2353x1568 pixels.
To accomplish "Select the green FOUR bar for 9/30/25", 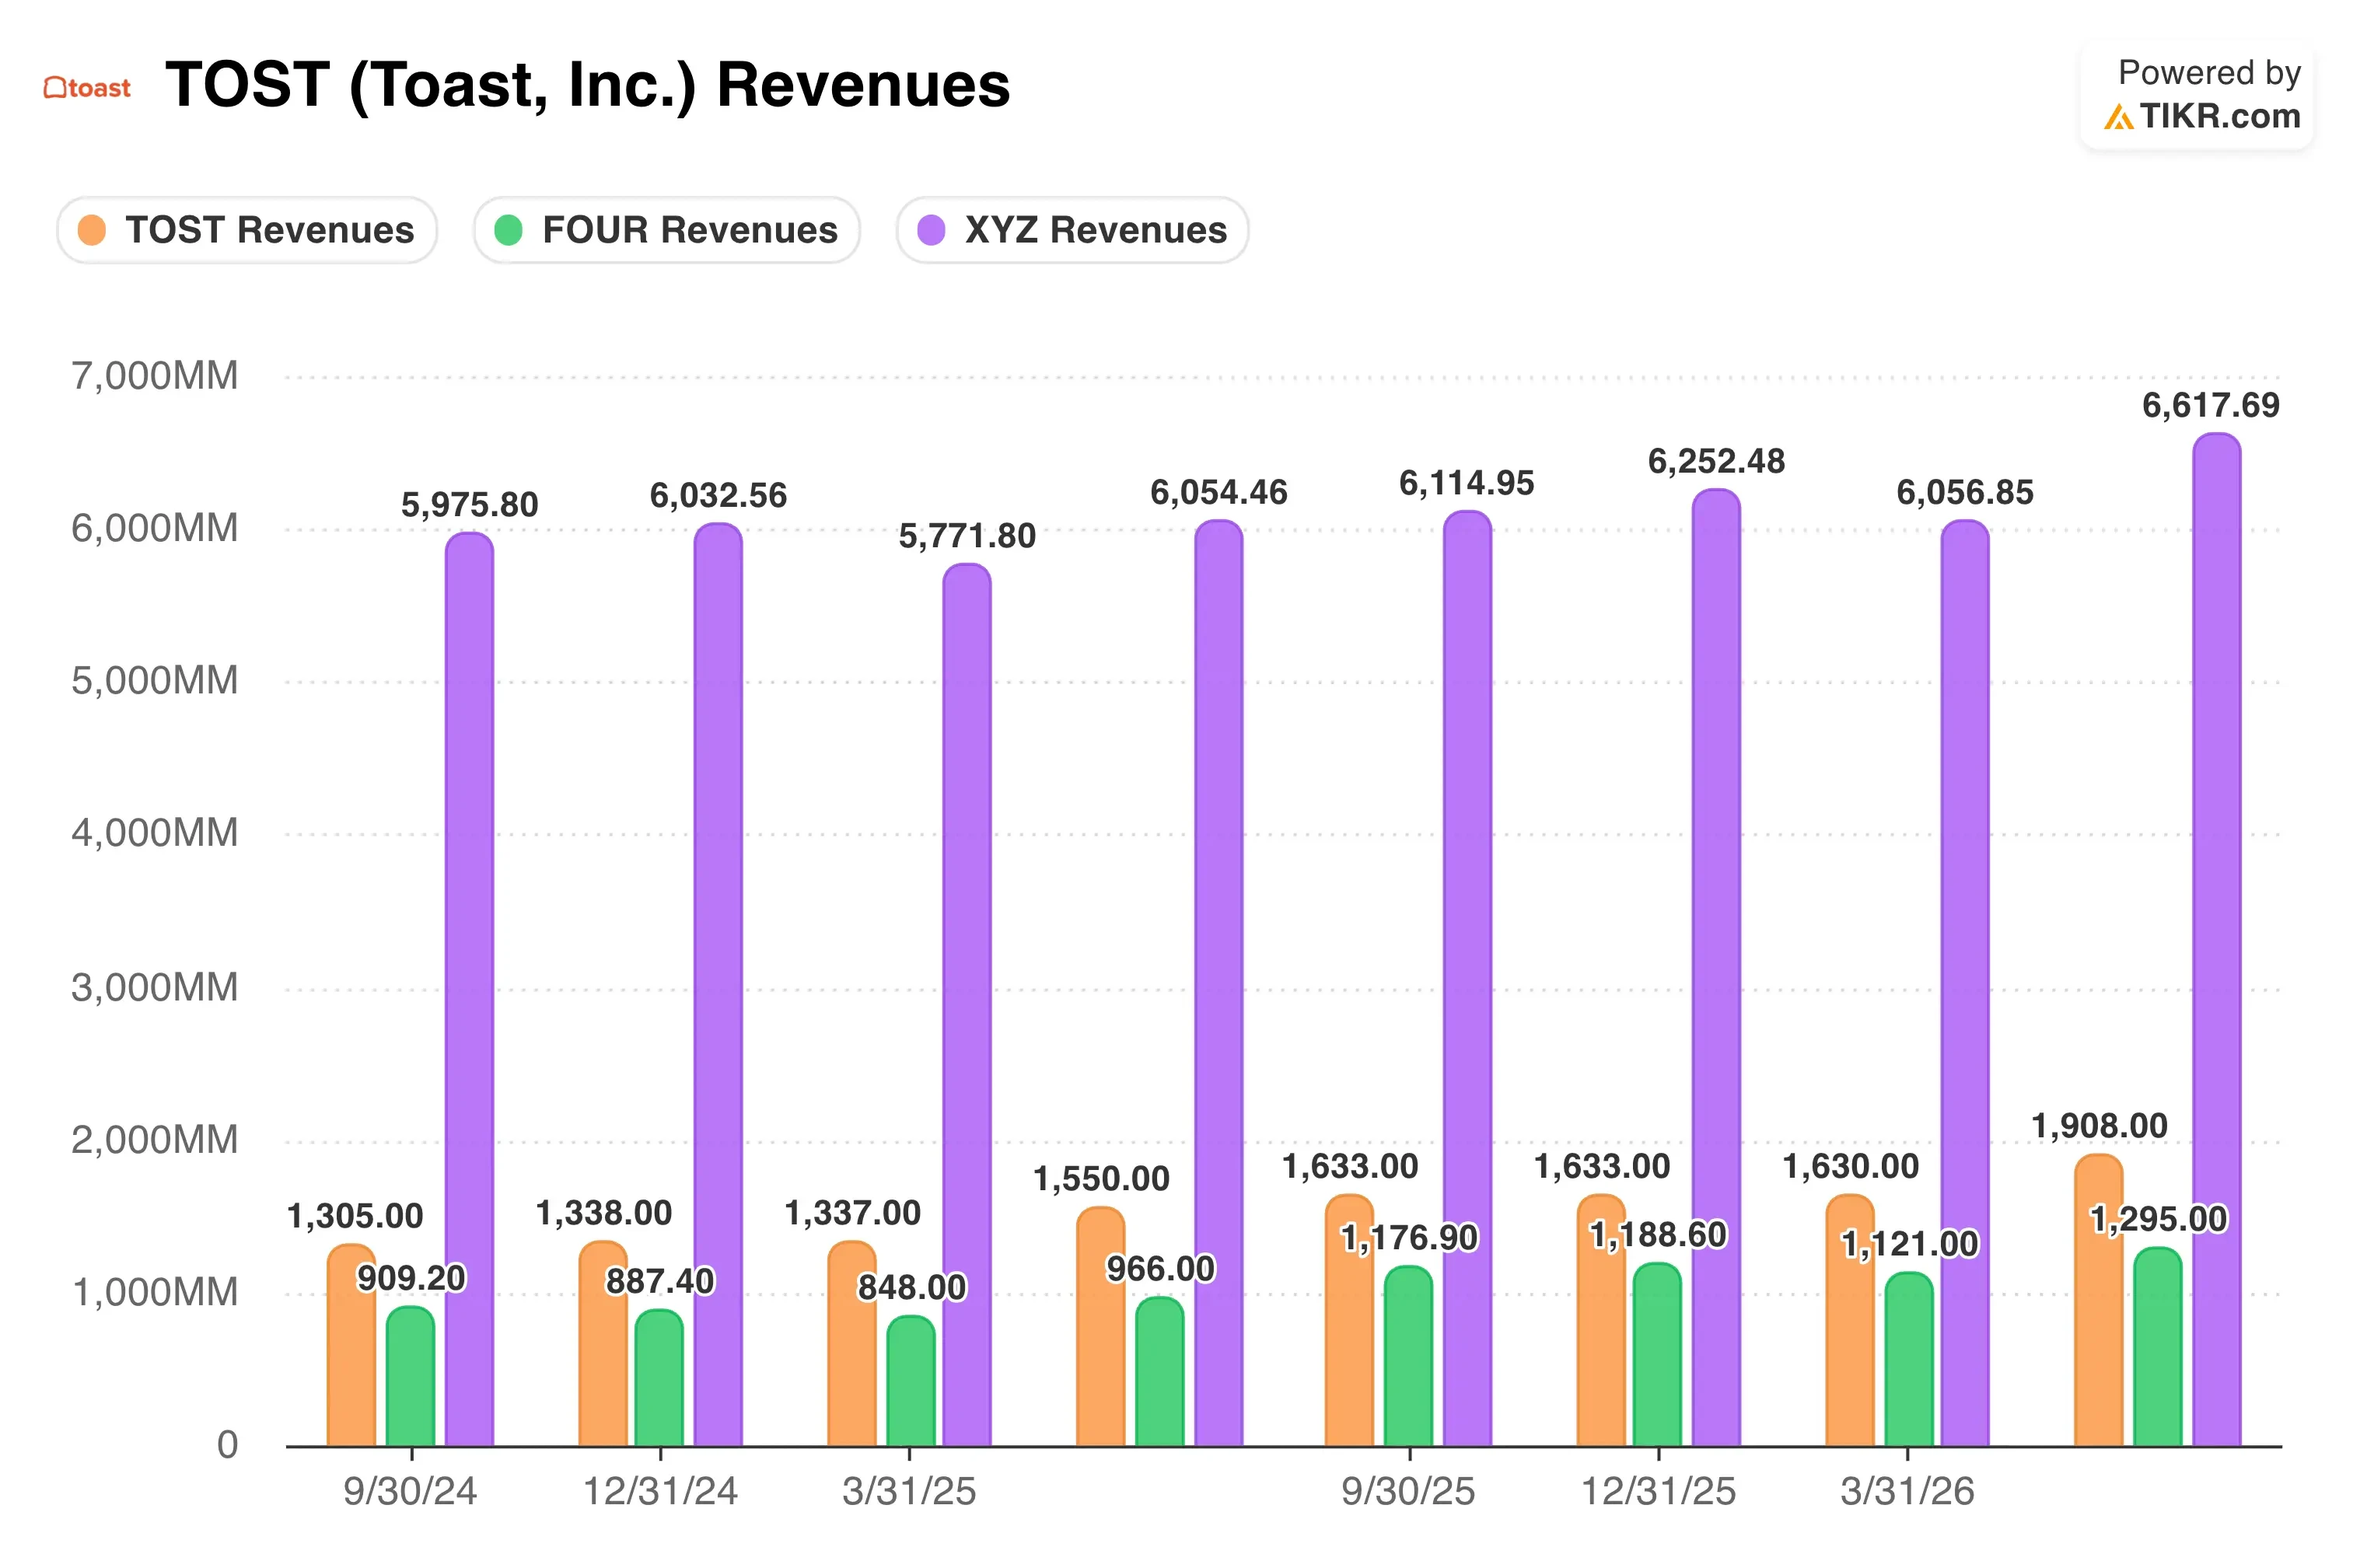I will coord(1408,1356).
